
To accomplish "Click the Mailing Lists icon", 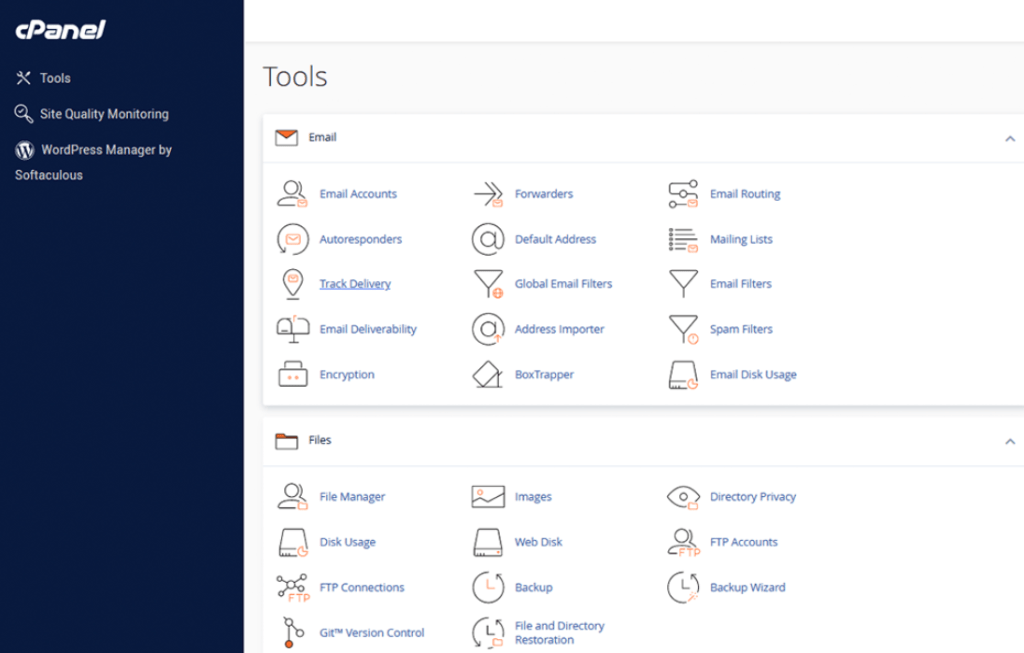I will [683, 240].
